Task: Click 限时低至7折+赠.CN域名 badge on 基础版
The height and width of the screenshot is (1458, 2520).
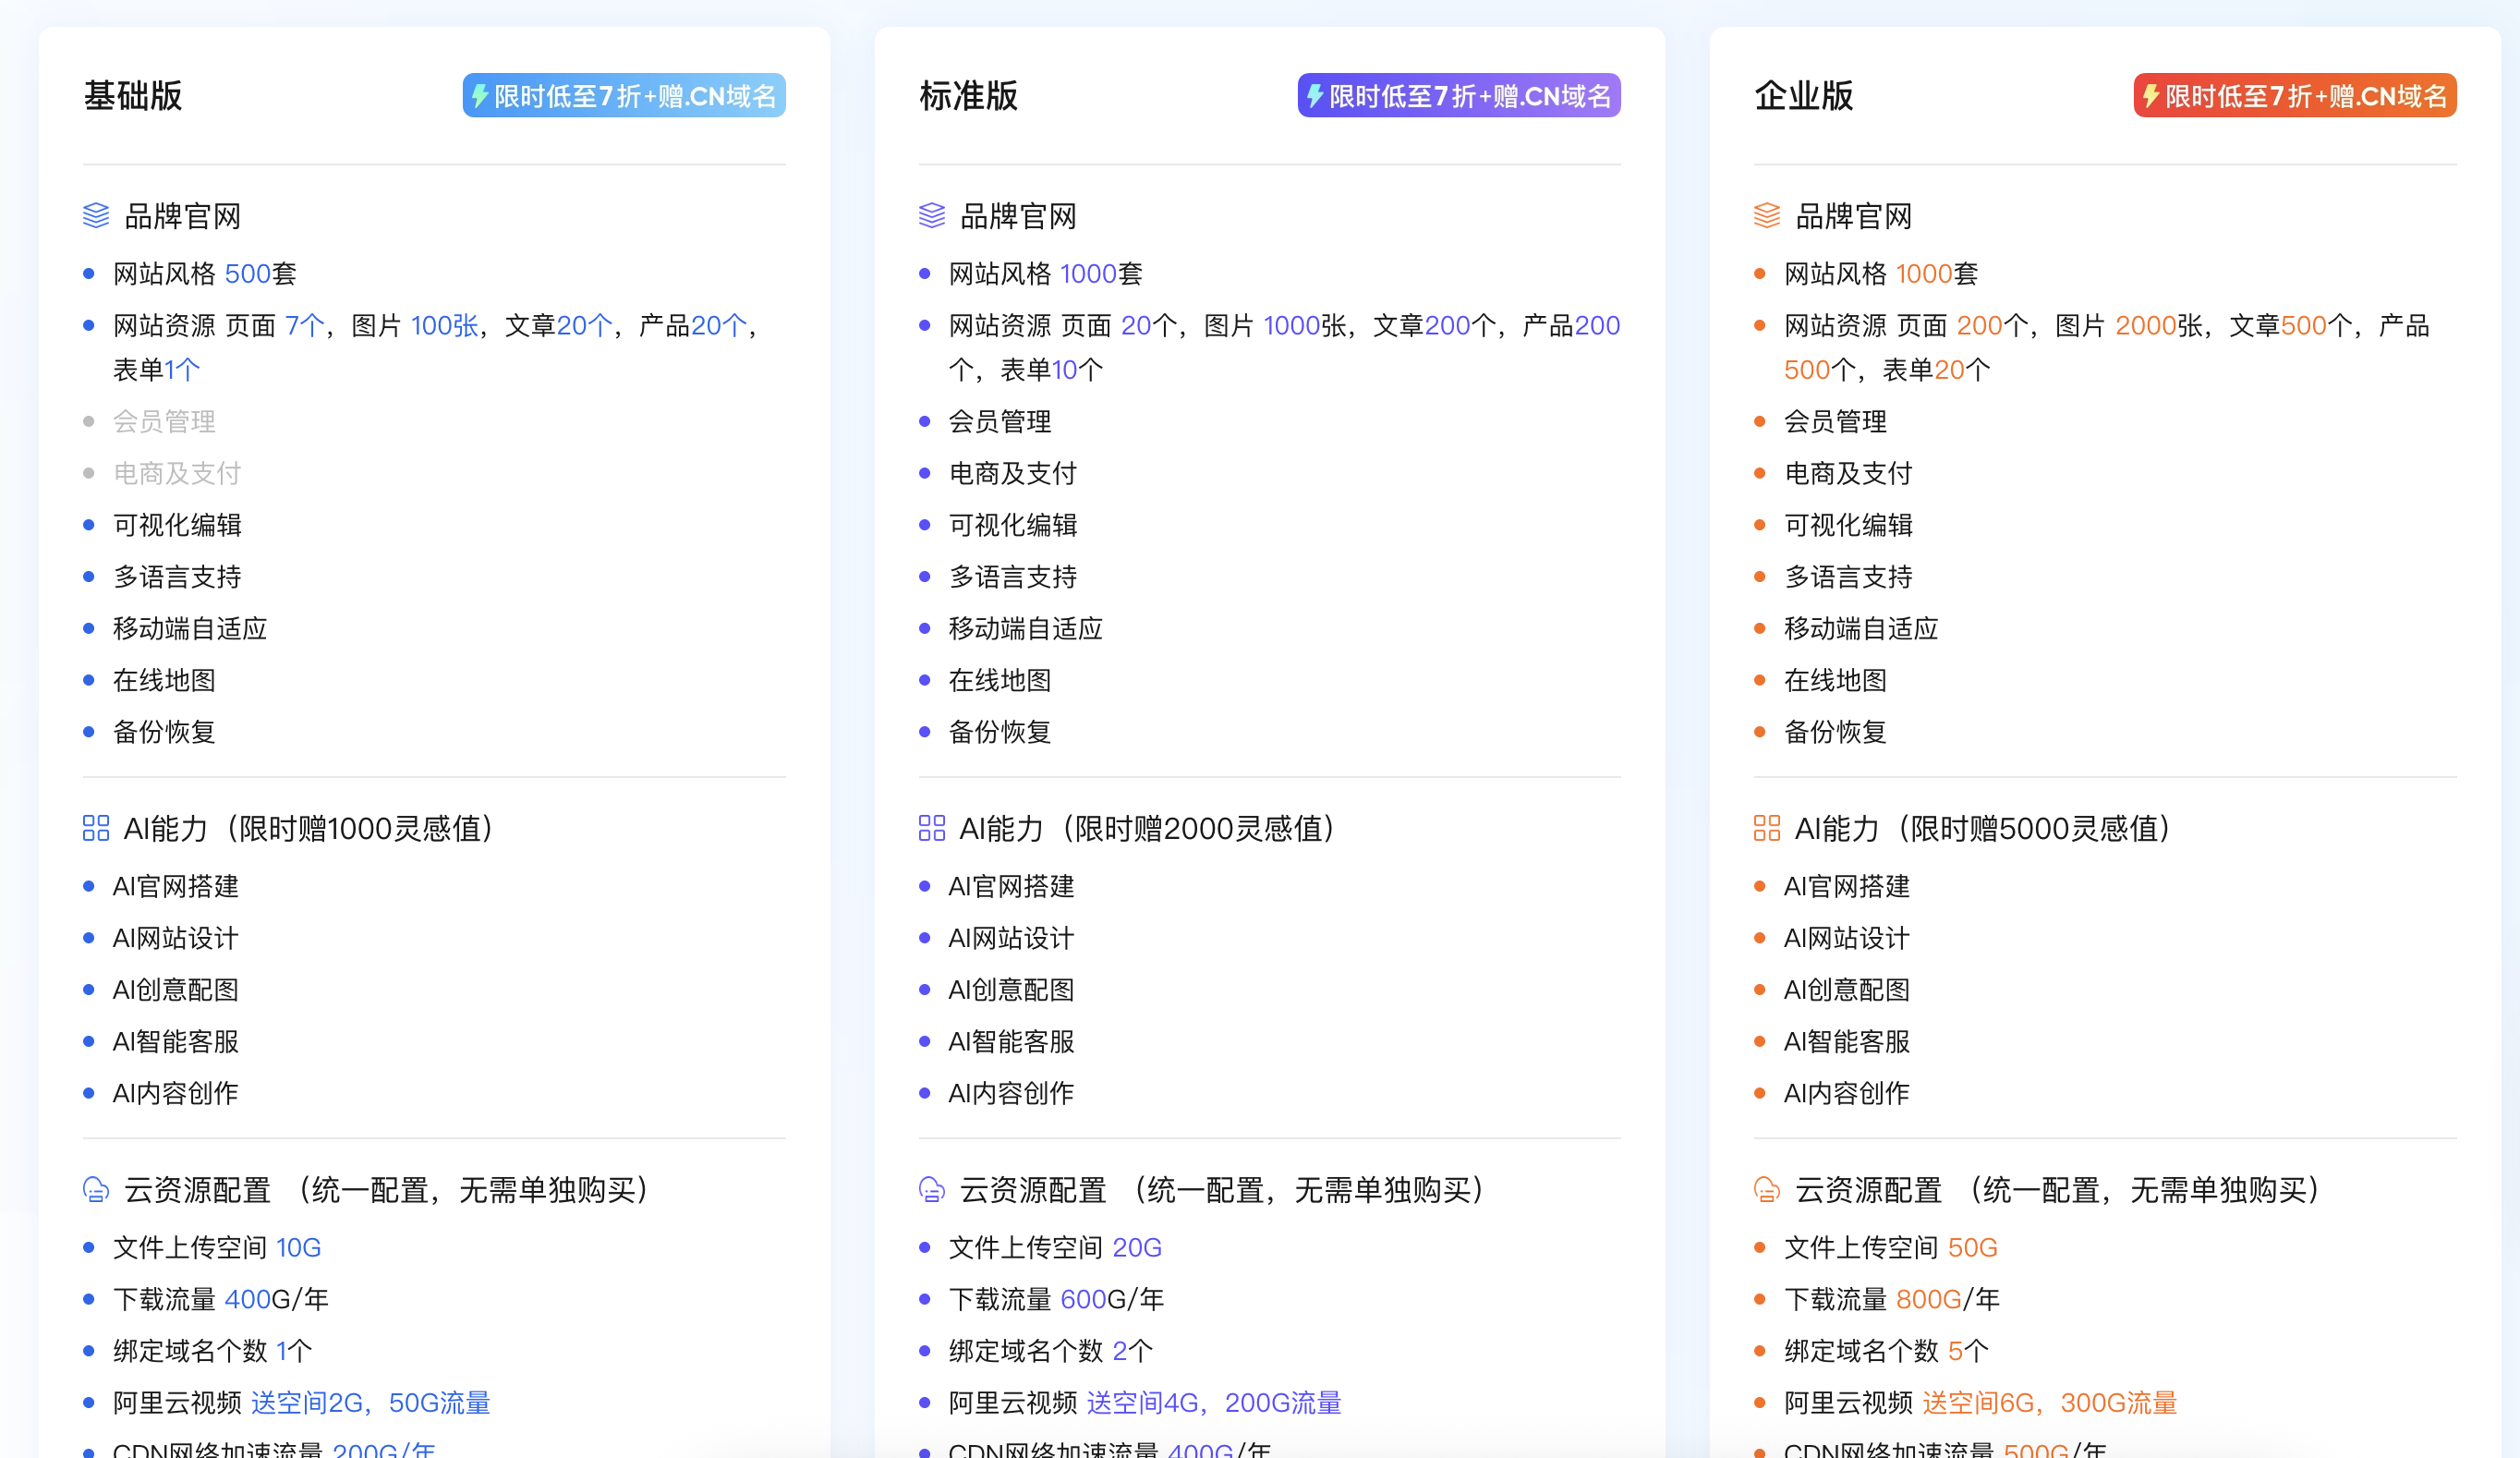Action: (623, 95)
